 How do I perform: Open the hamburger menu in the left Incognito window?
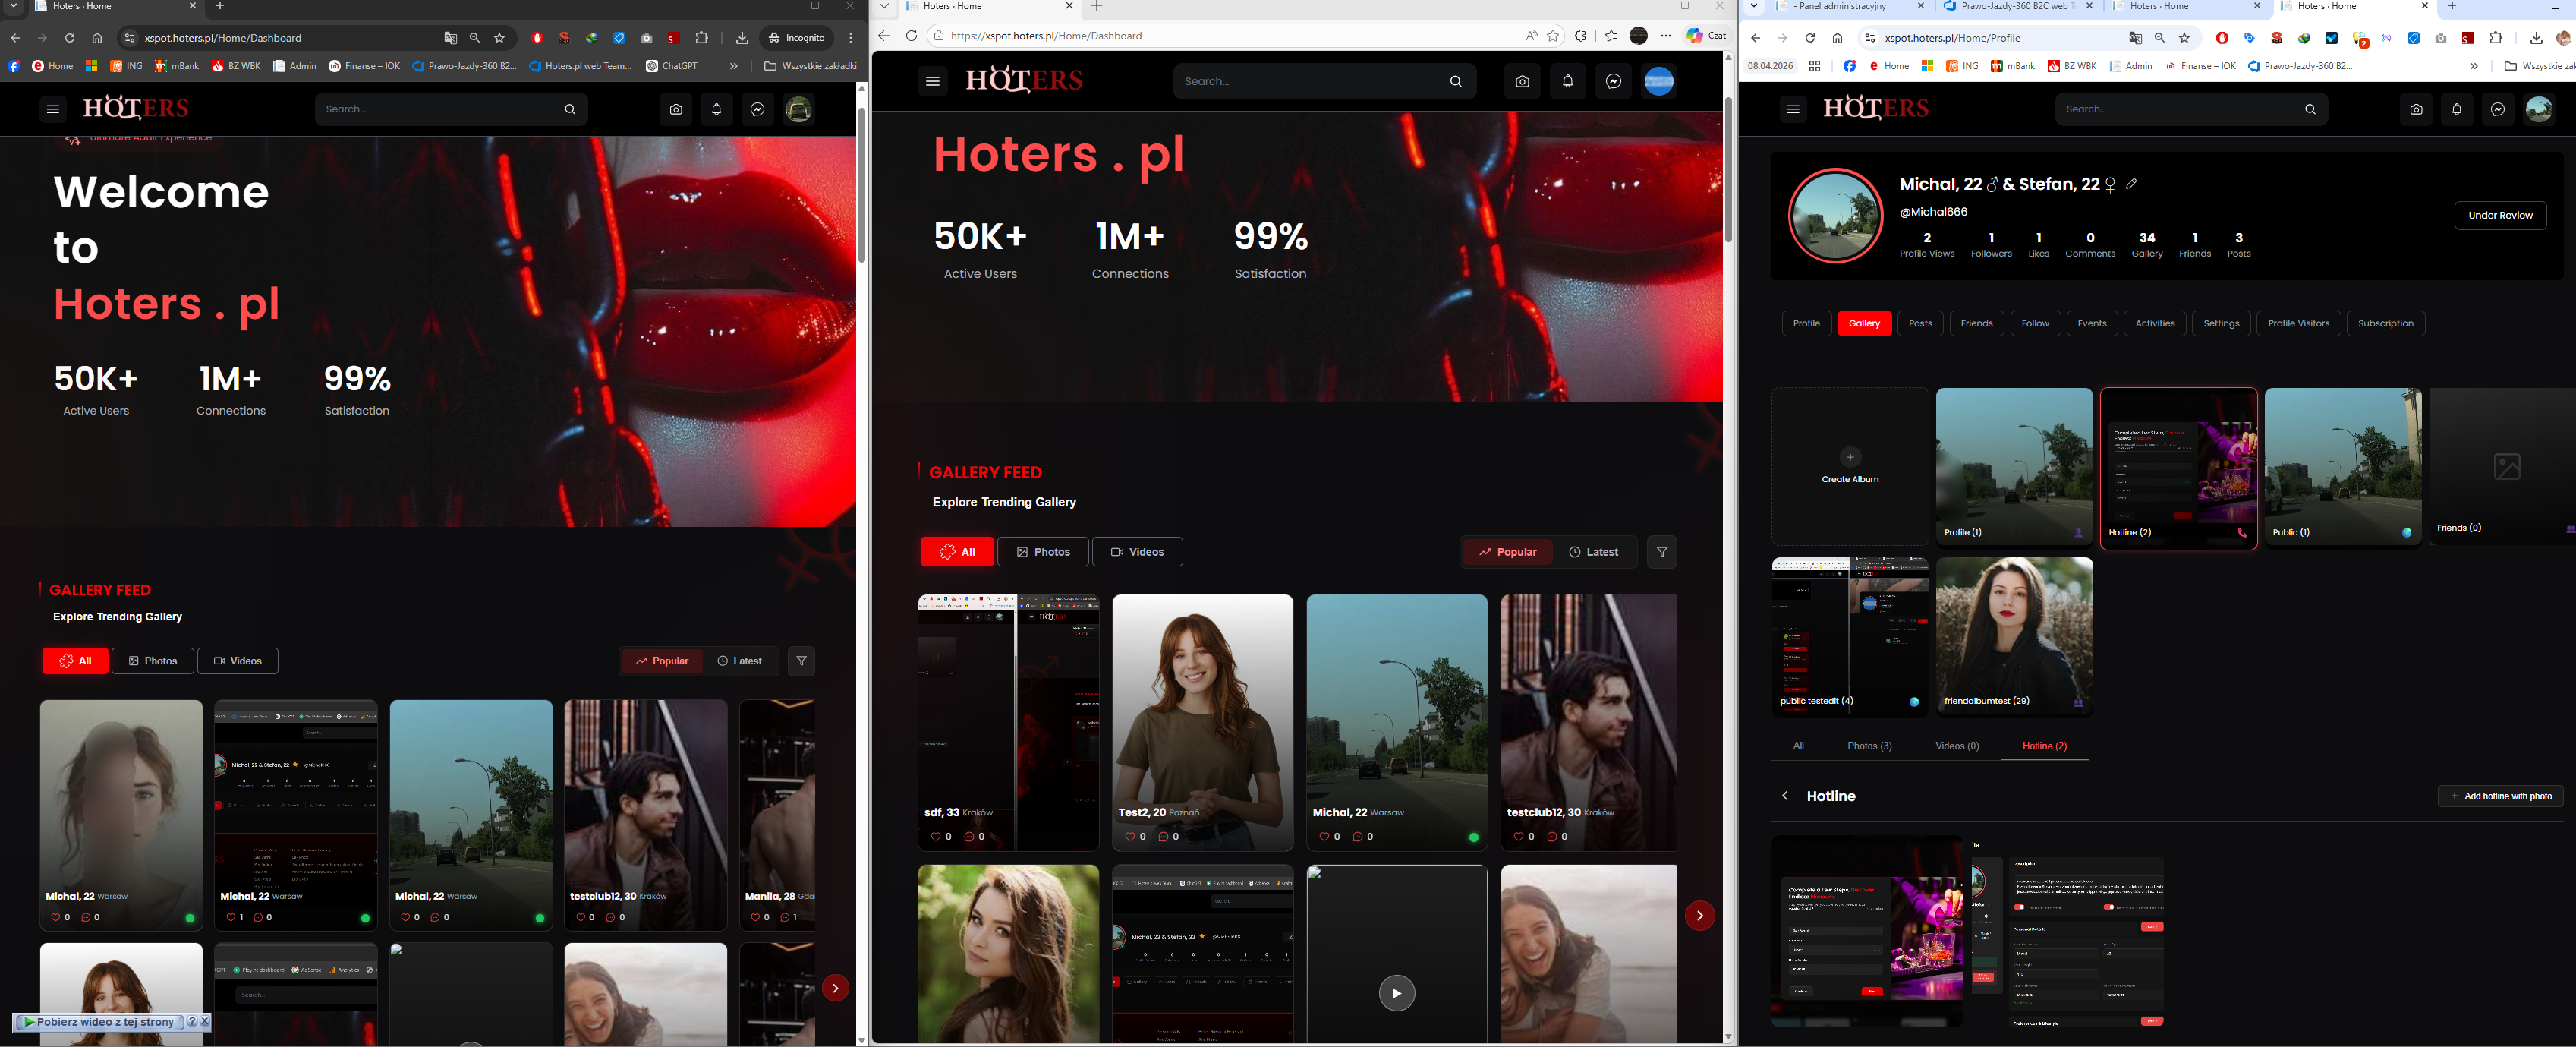point(53,109)
